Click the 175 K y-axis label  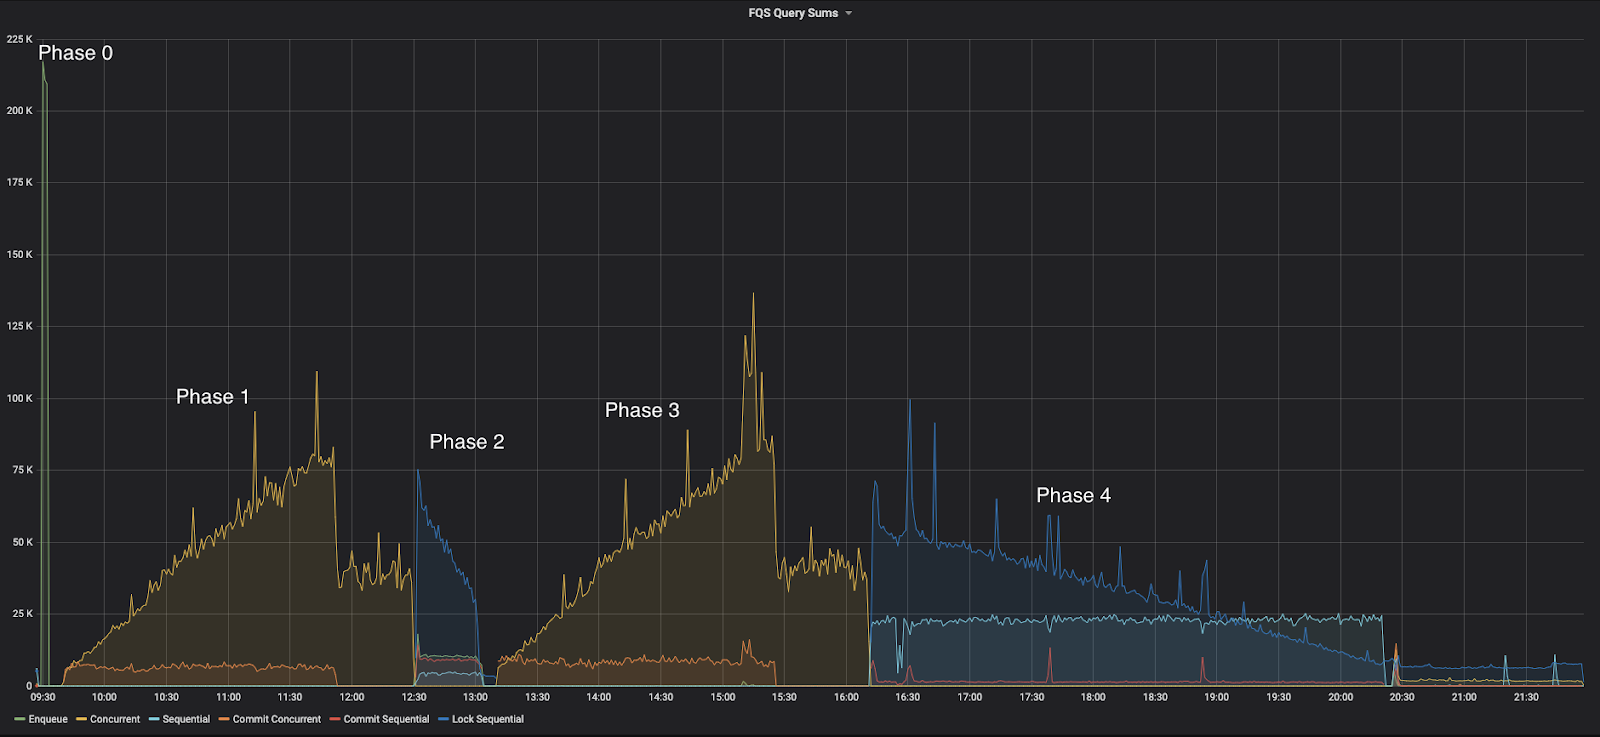pyautogui.click(x=19, y=182)
